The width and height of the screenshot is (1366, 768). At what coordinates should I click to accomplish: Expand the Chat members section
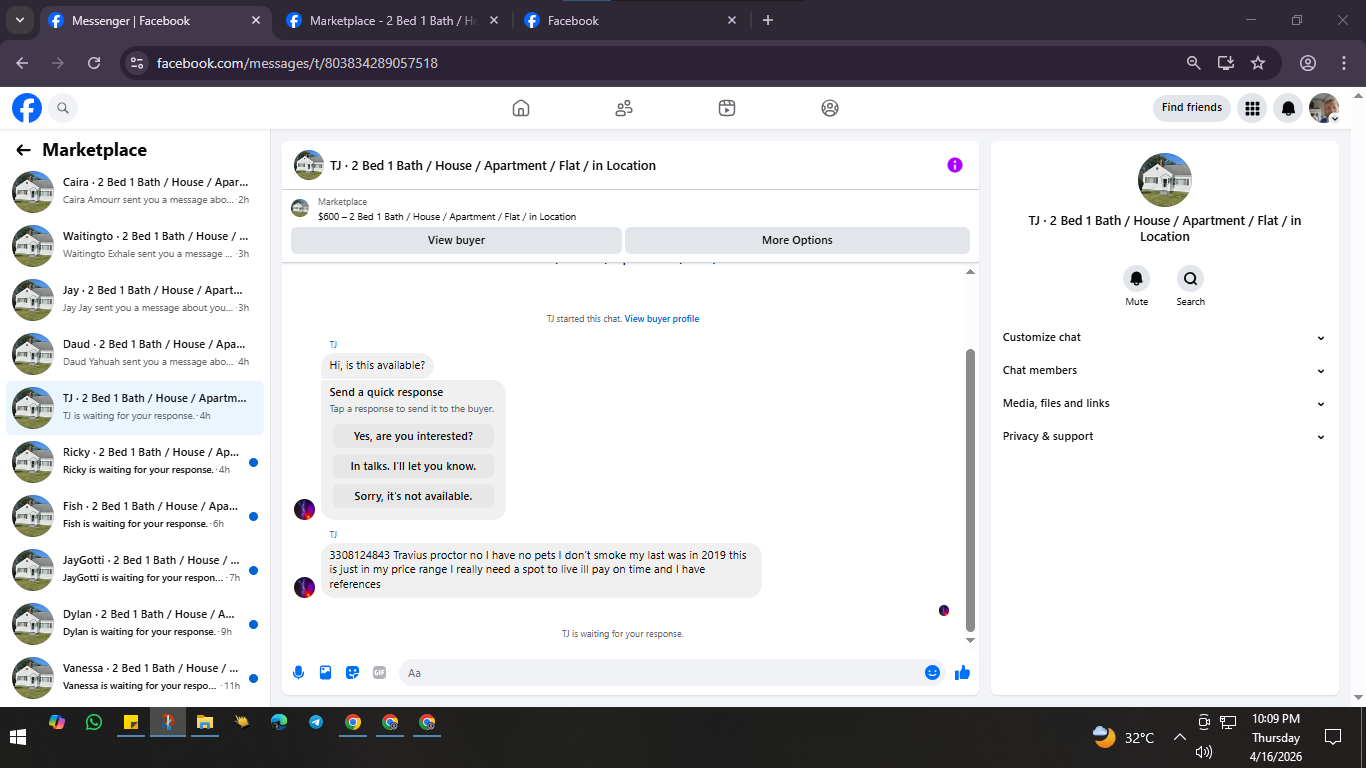click(1164, 371)
